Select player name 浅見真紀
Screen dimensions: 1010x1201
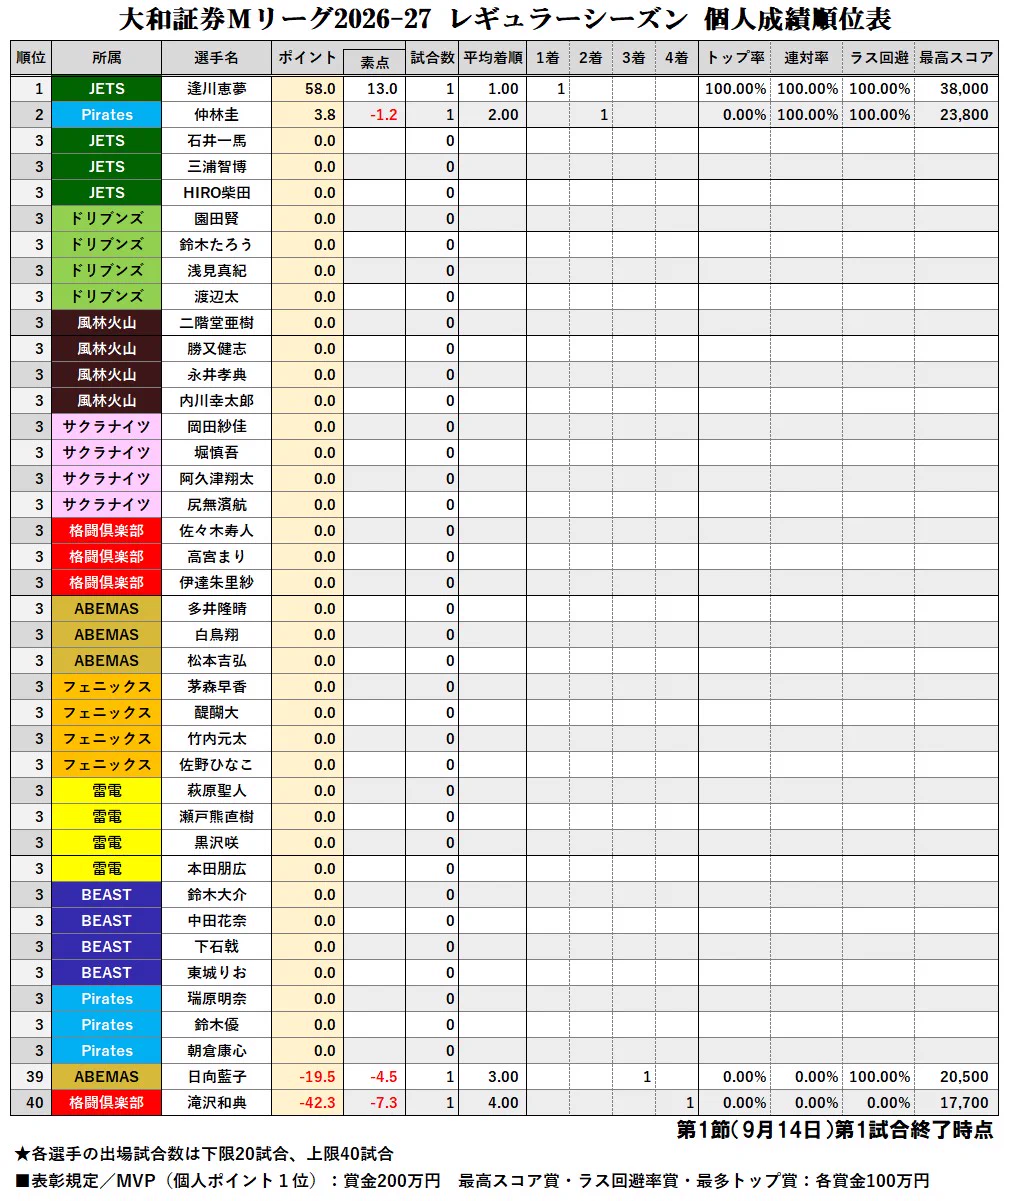point(216,271)
